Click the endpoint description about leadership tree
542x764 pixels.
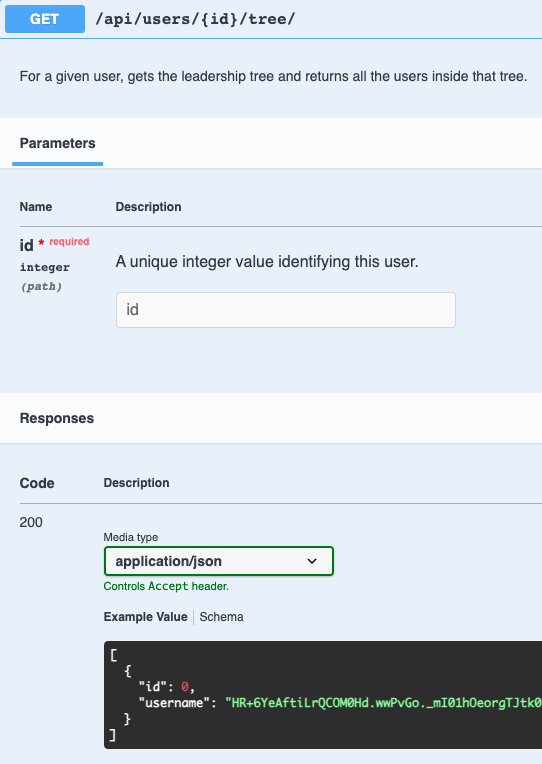coord(273,76)
